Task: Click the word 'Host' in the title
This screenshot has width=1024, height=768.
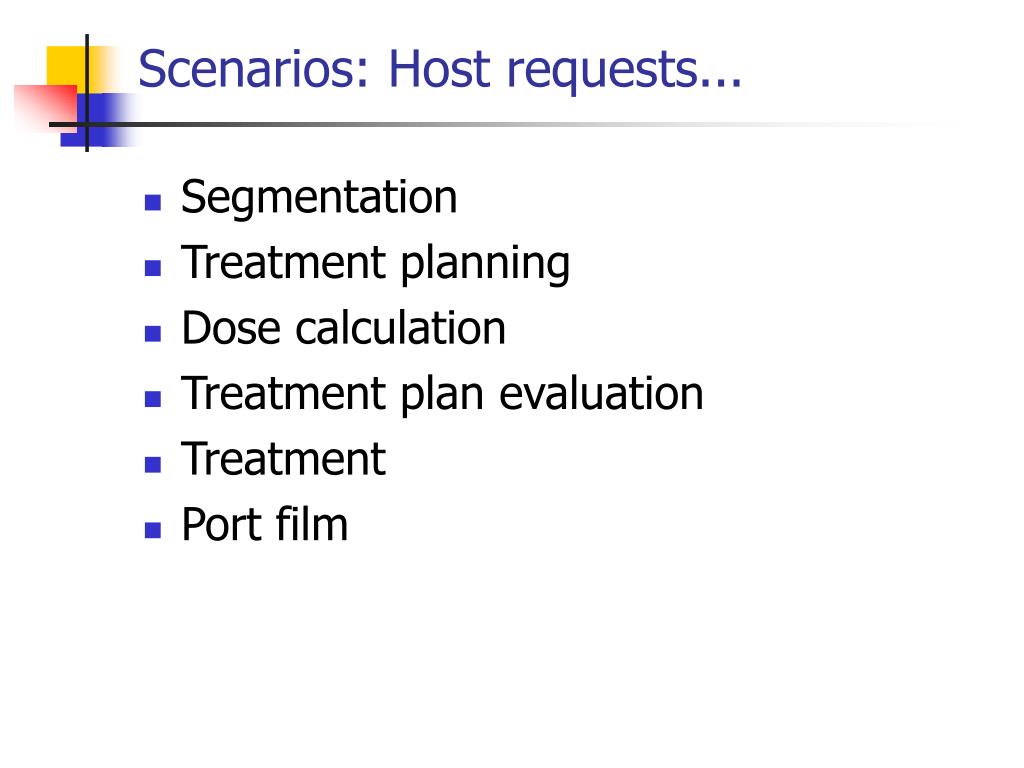Action: coord(439,69)
